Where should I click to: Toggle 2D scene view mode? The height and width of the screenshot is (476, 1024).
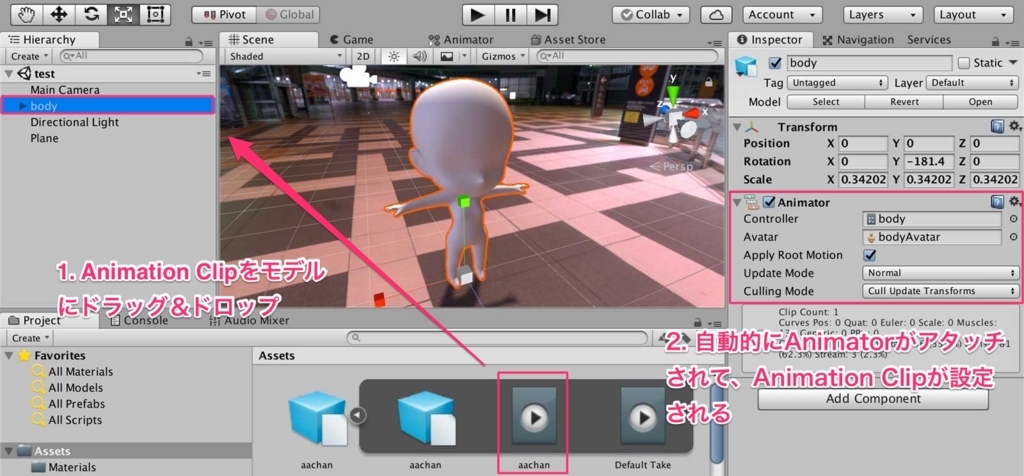point(362,56)
